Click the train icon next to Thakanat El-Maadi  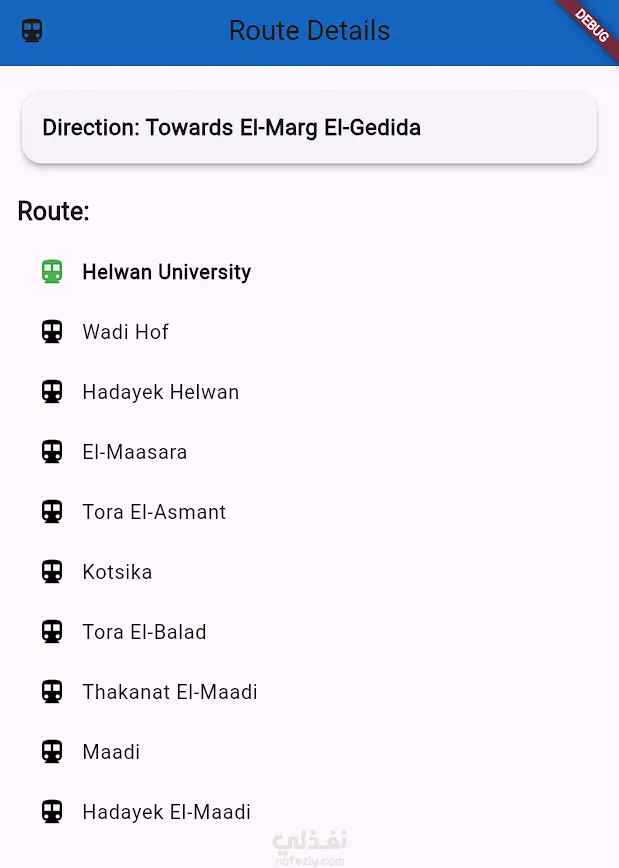pos(51,691)
